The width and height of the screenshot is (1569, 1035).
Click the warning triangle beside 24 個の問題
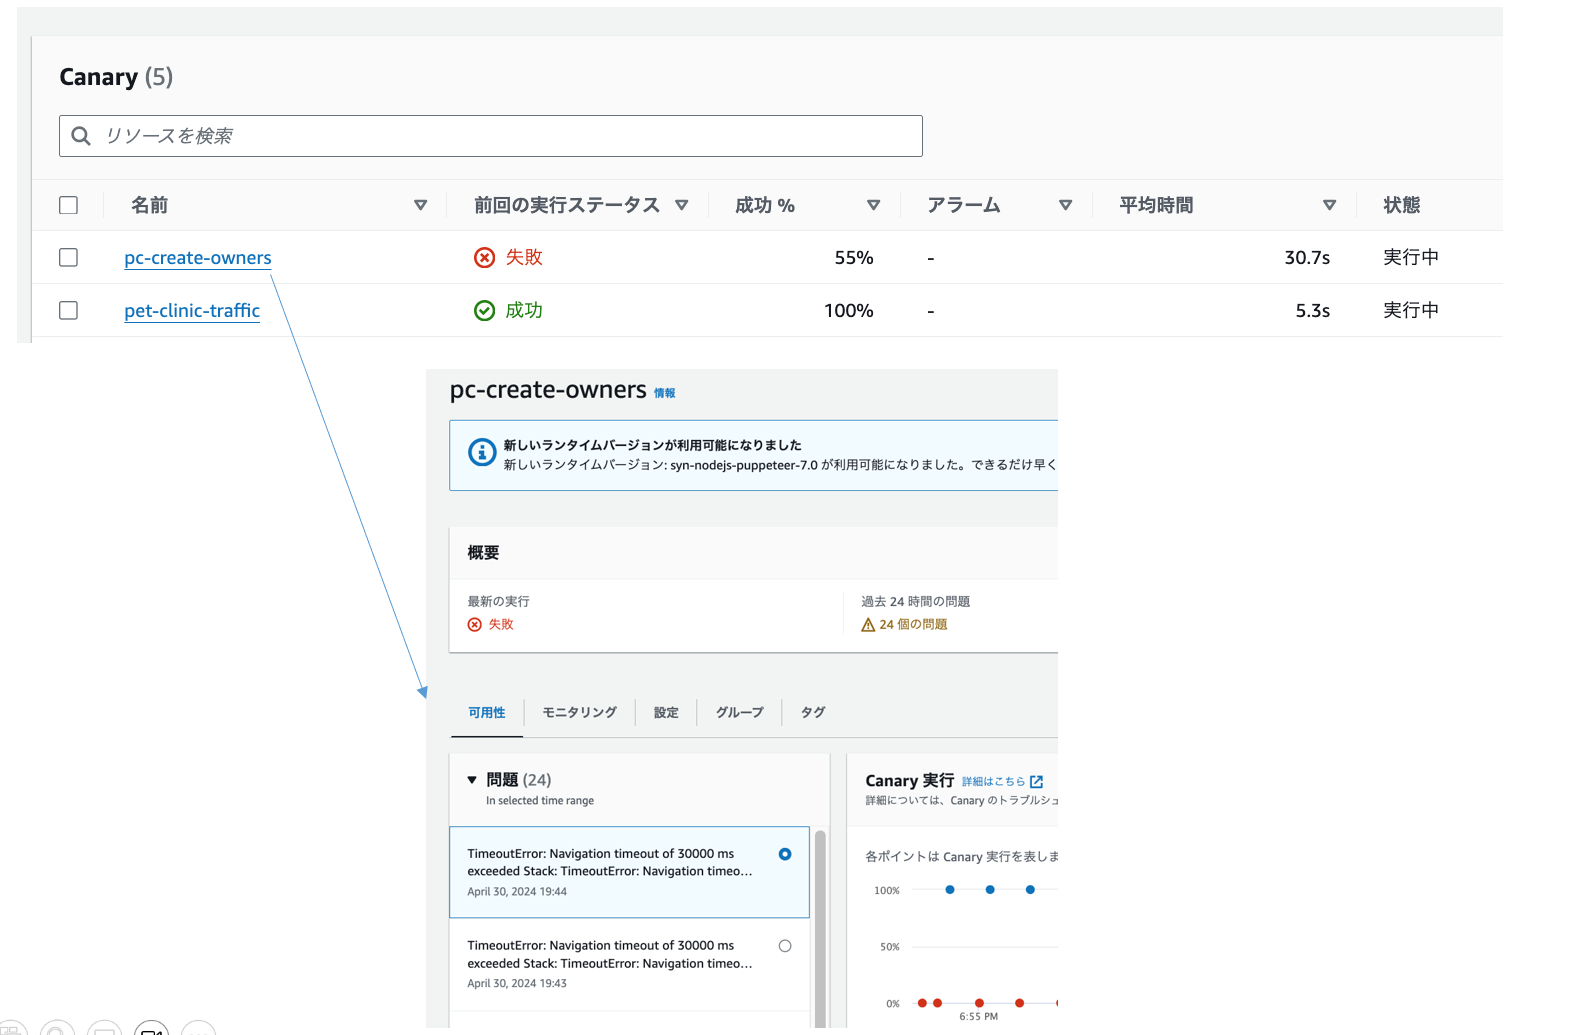[x=868, y=625]
